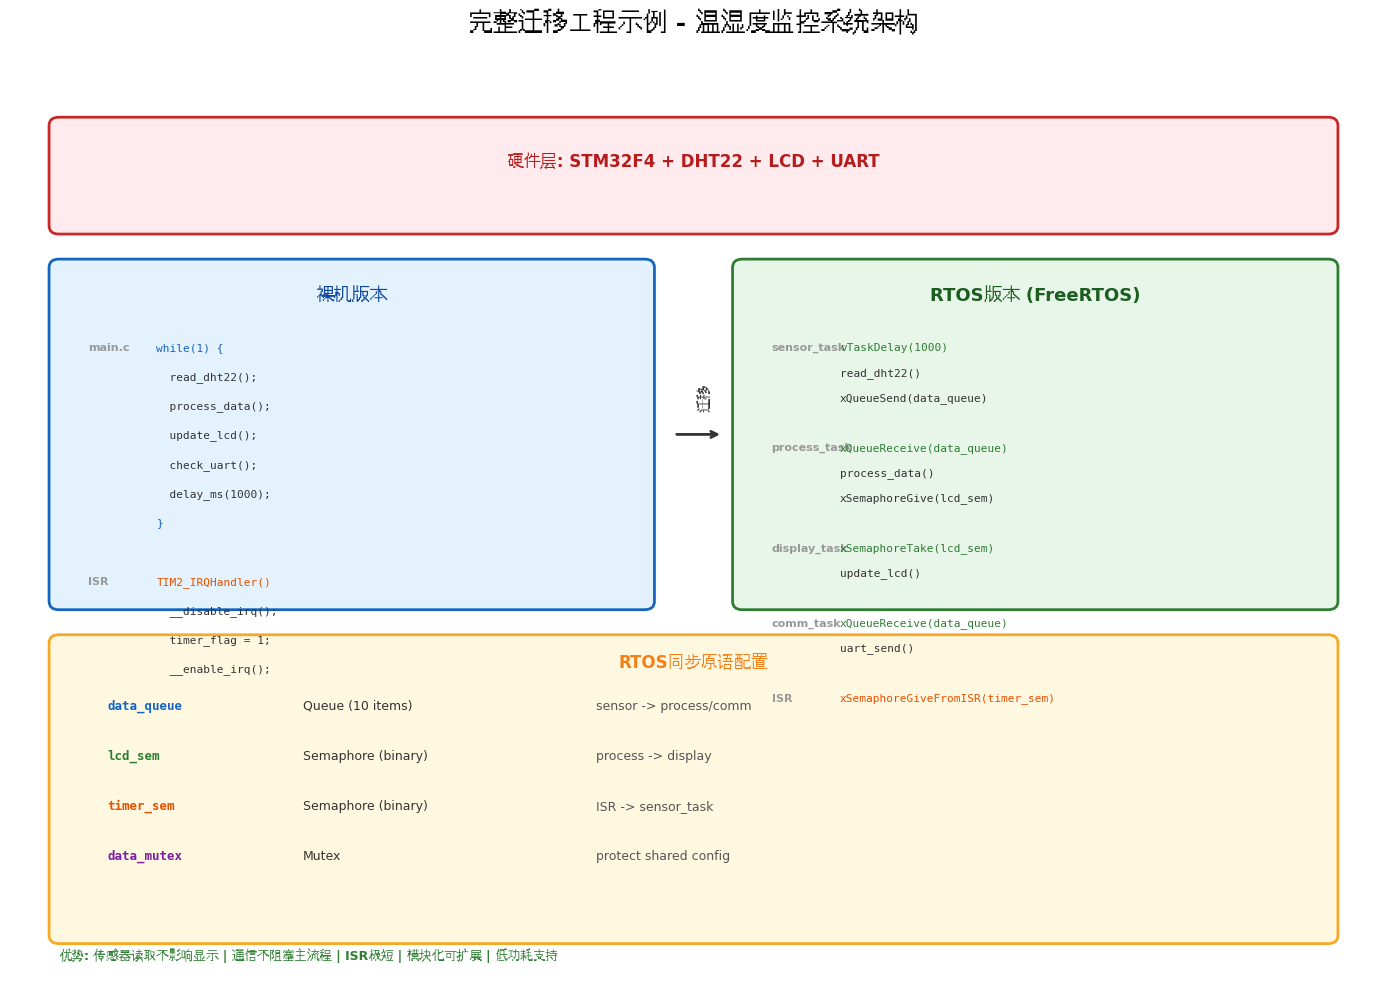The width and height of the screenshot is (1387, 987).
Task: Click the "Queue (10 items)" text
Action: (358, 706)
